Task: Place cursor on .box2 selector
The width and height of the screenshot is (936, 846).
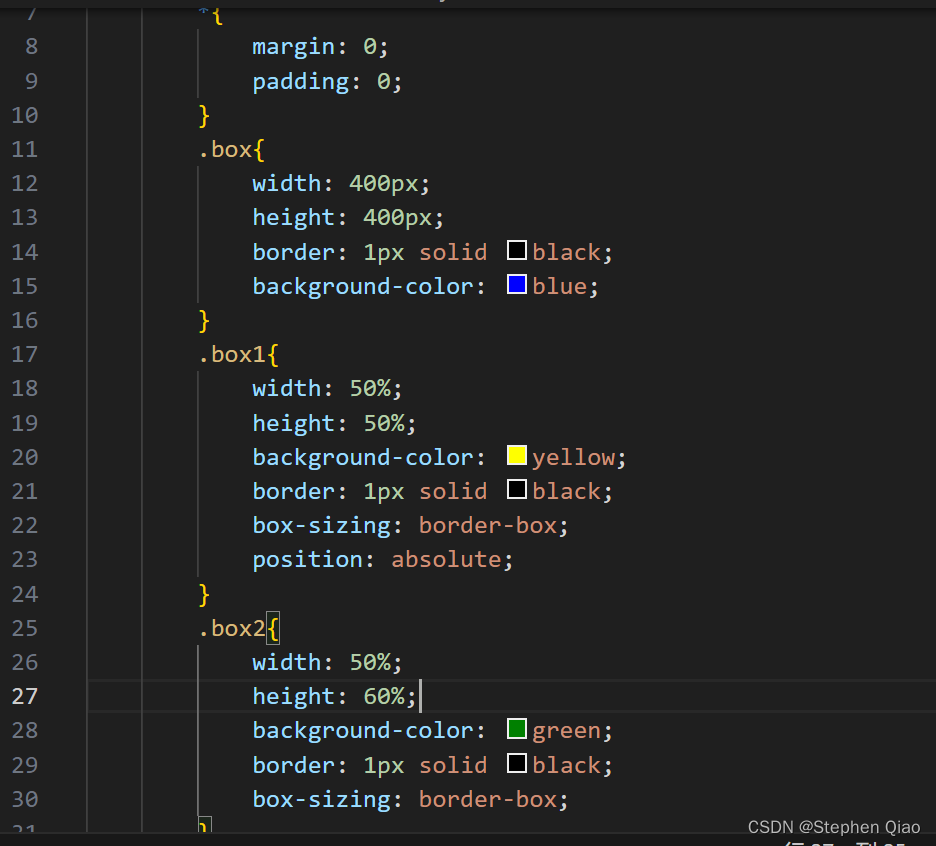Action: click(232, 628)
